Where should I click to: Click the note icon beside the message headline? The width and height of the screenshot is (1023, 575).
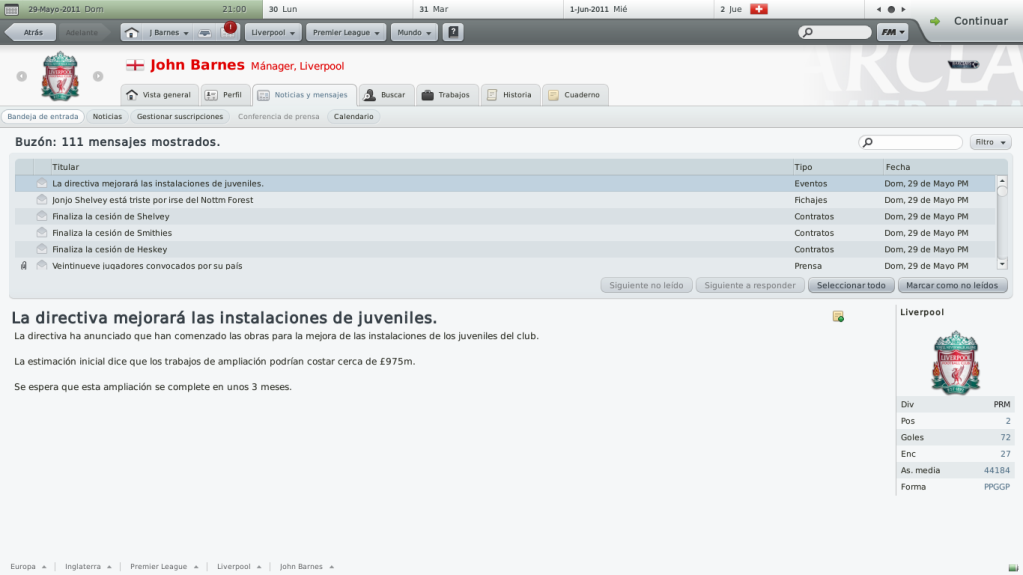point(838,317)
